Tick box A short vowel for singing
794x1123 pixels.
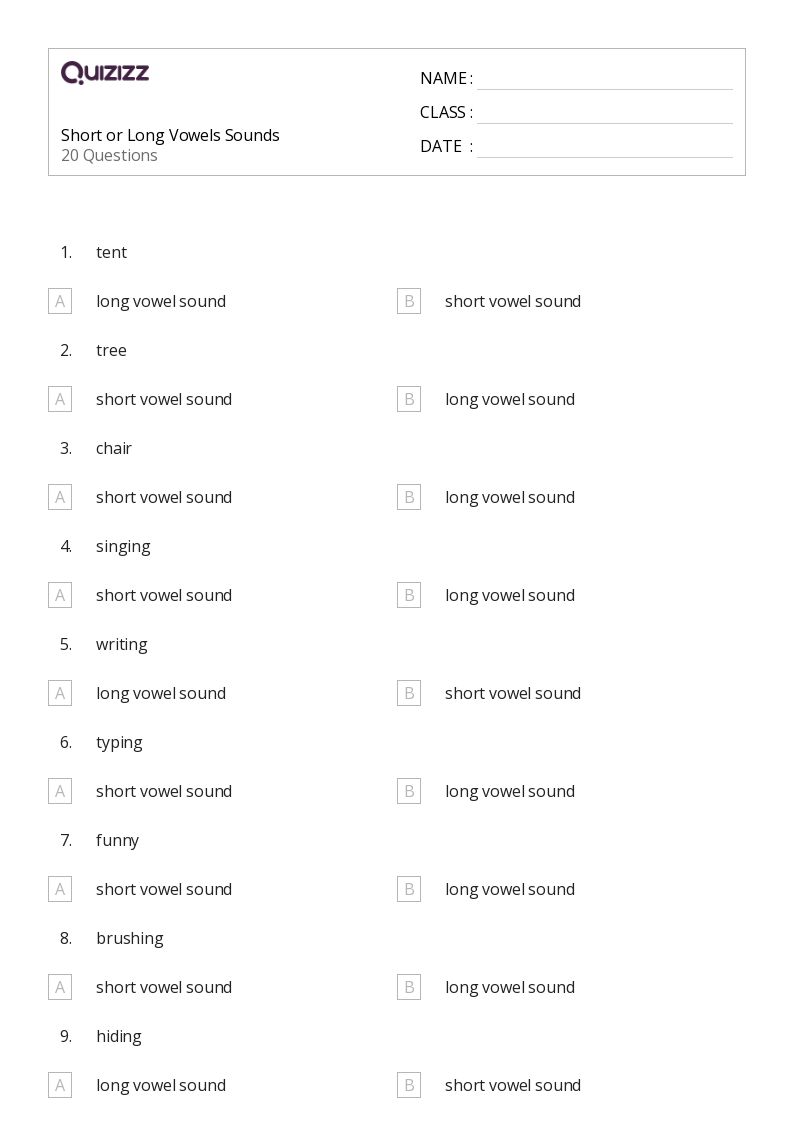pyautogui.click(x=60, y=595)
